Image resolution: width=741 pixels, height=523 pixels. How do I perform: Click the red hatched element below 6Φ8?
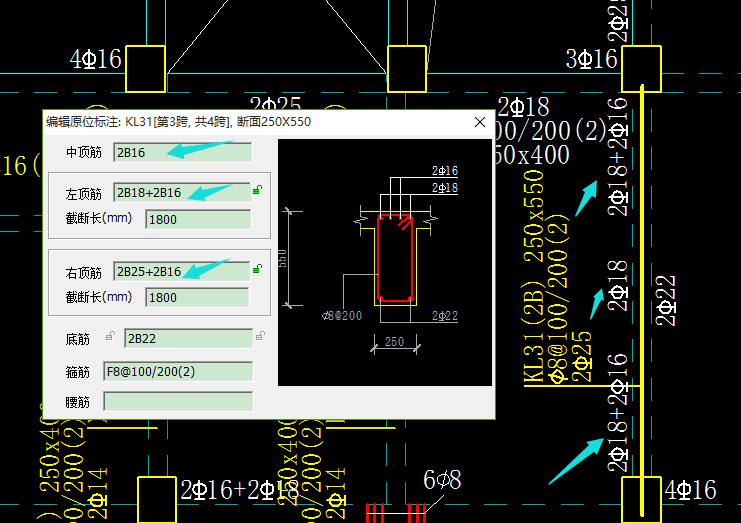tap(396, 513)
